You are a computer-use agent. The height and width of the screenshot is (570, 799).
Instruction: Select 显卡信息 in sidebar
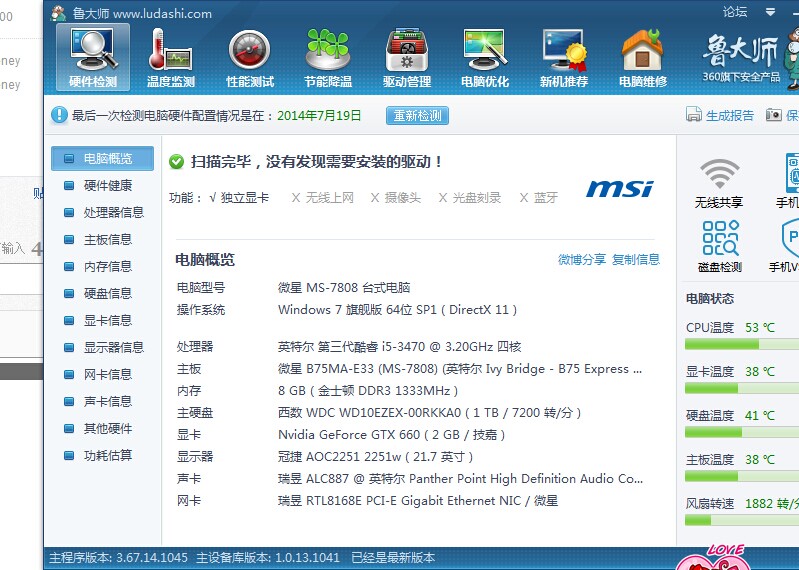pos(102,320)
